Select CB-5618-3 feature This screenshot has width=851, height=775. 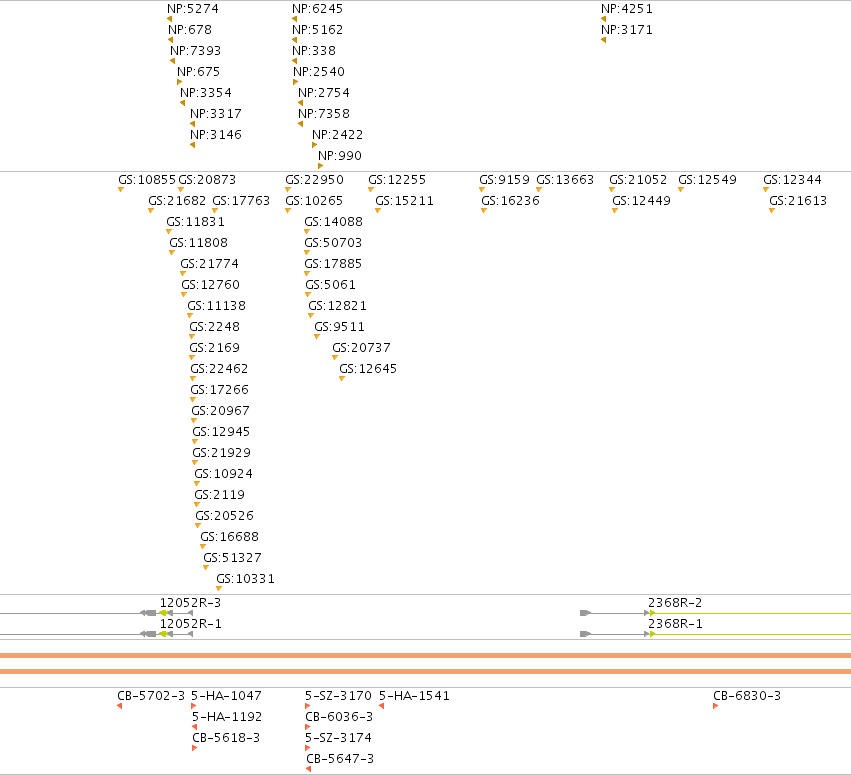226,738
